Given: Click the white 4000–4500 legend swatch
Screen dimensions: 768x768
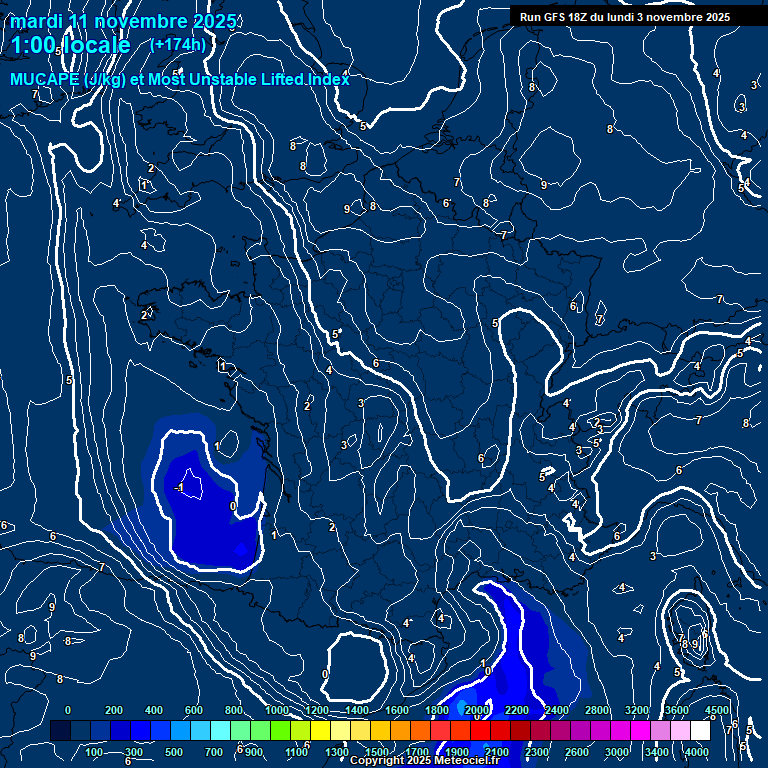Looking at the screenshot, I should click(x=700, y=730).
